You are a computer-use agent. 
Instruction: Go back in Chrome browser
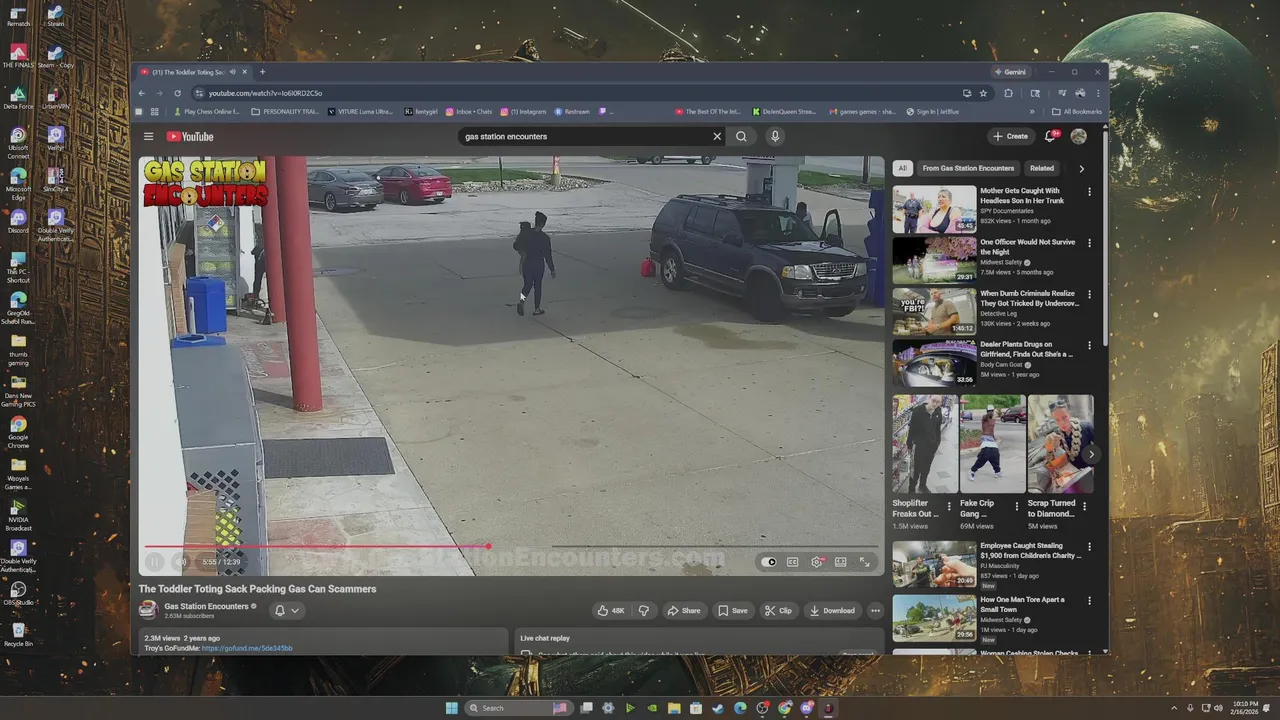point(142,93)
